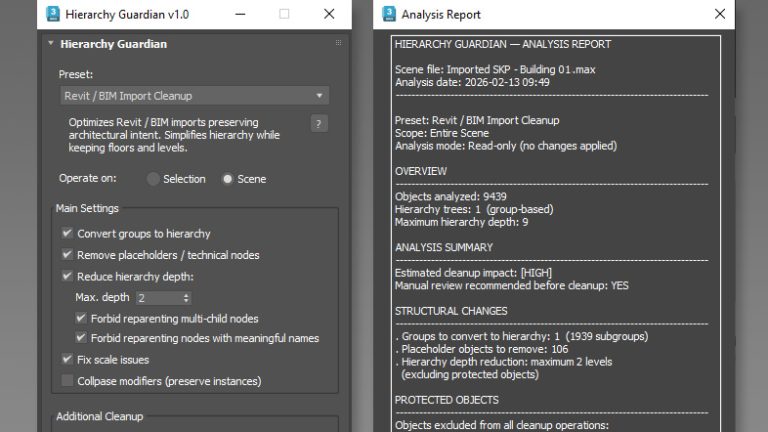Uncheck Forbid reparenting multi-child nodes

pyautogui.click(x=81, y=318)
